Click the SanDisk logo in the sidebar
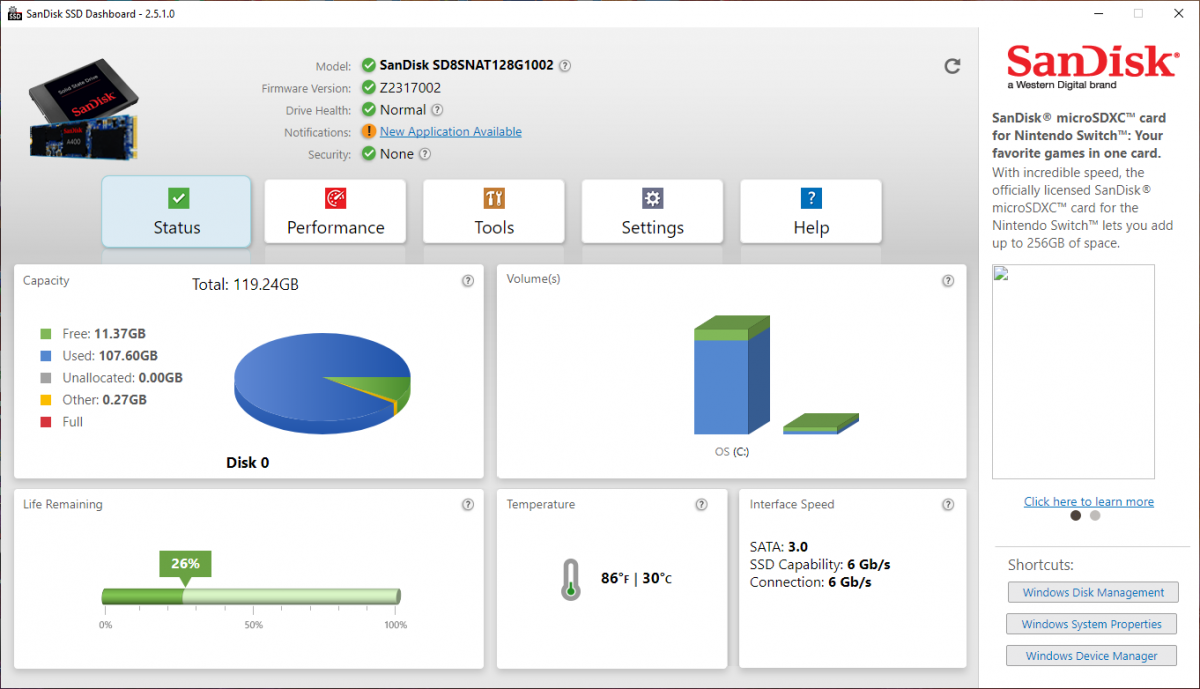 [1092, 69]
